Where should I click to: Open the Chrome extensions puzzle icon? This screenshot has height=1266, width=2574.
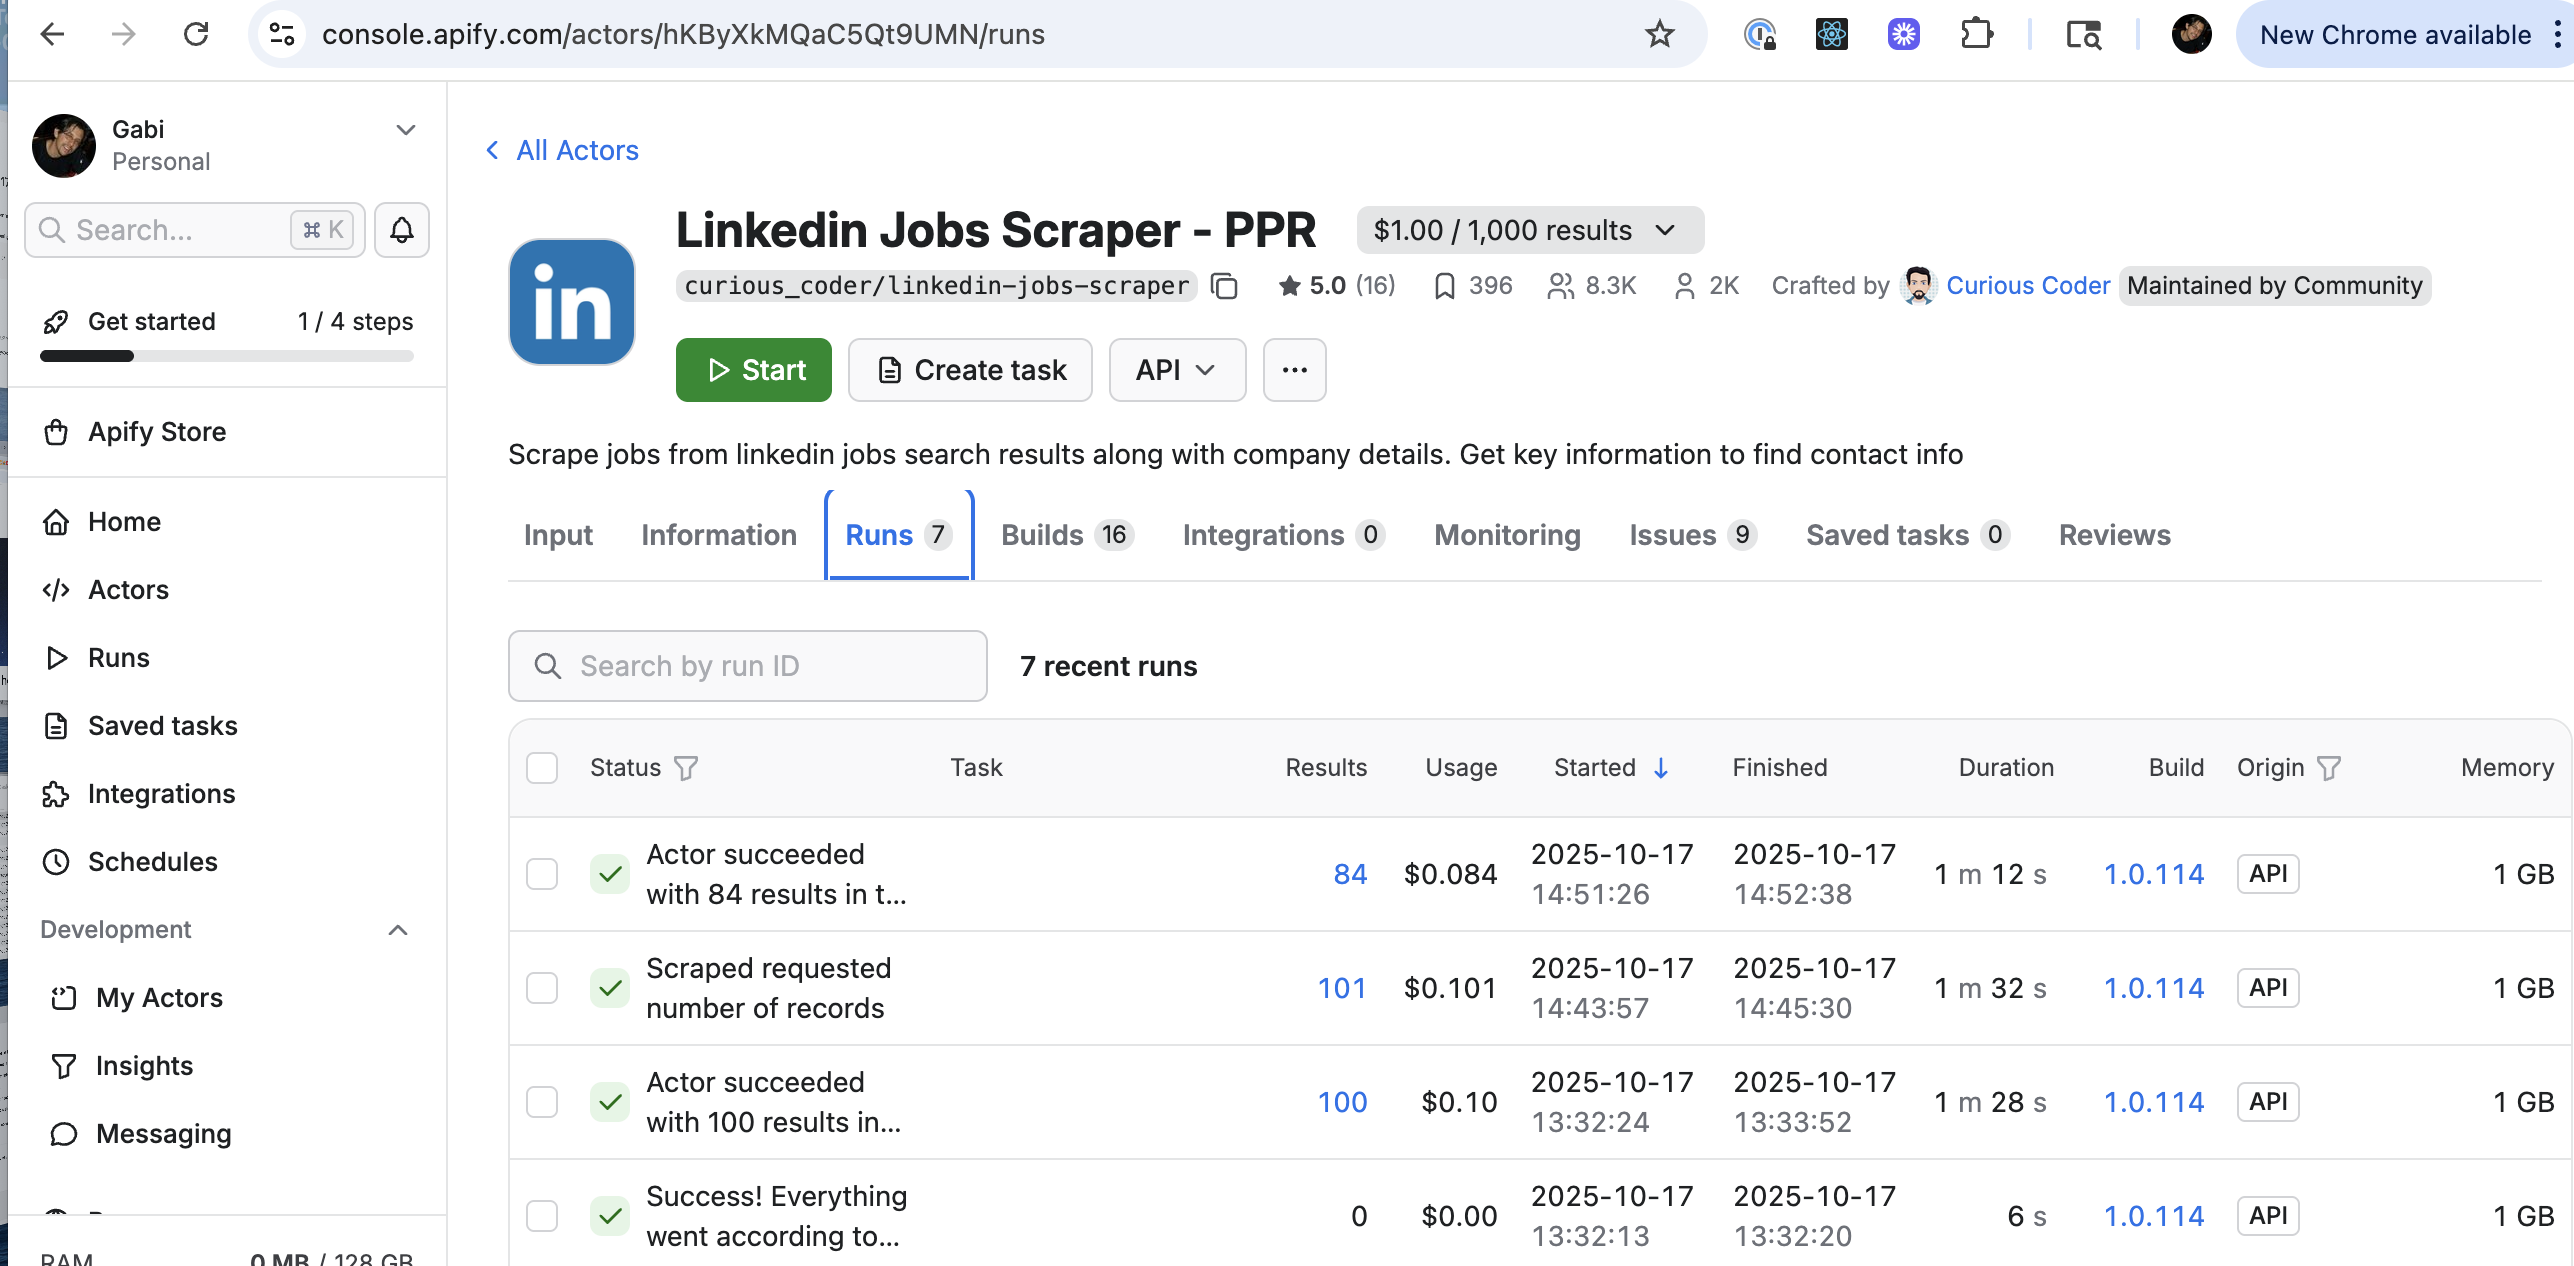click(1976, 34)
